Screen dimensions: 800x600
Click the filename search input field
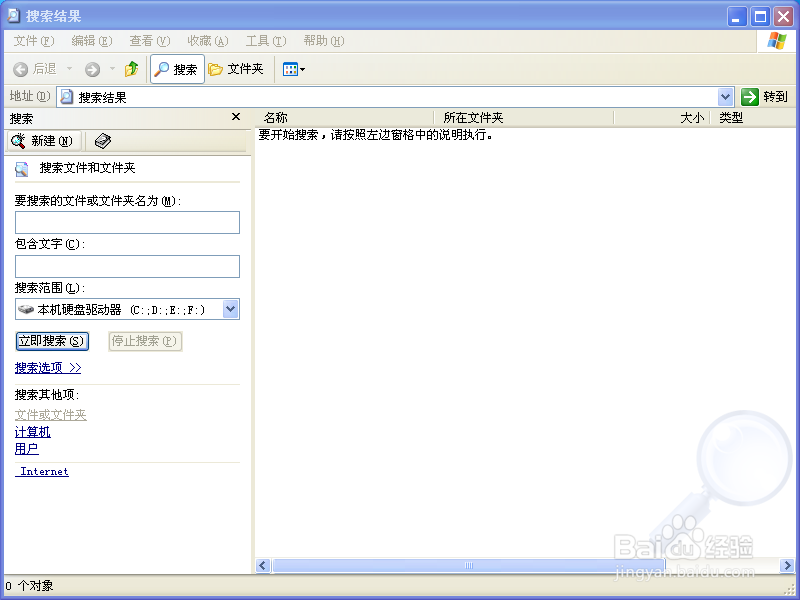[x=127, y=222]
